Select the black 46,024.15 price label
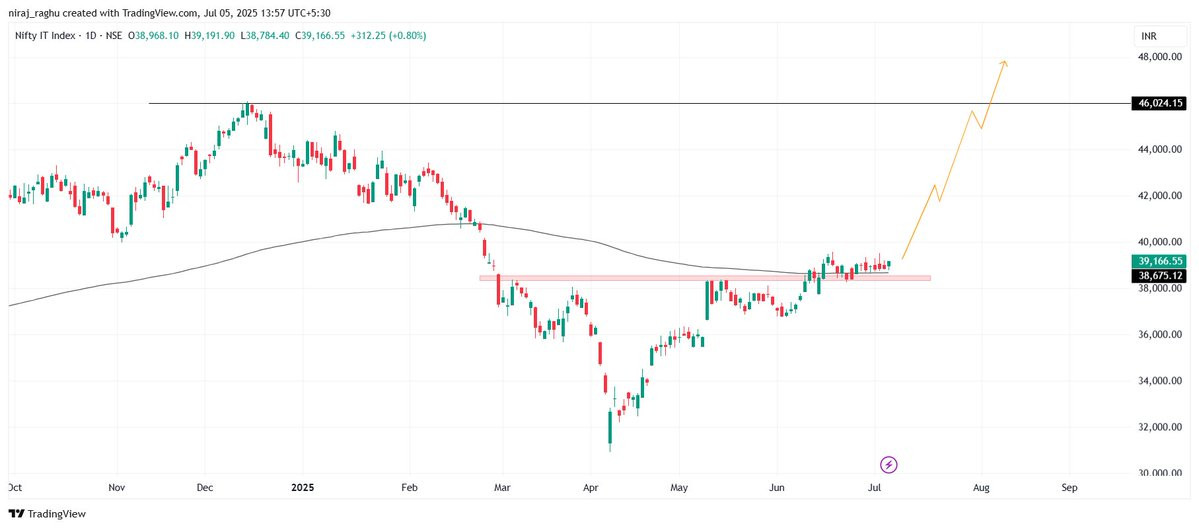This screenshot has height=528, width=1199. 1160,103
